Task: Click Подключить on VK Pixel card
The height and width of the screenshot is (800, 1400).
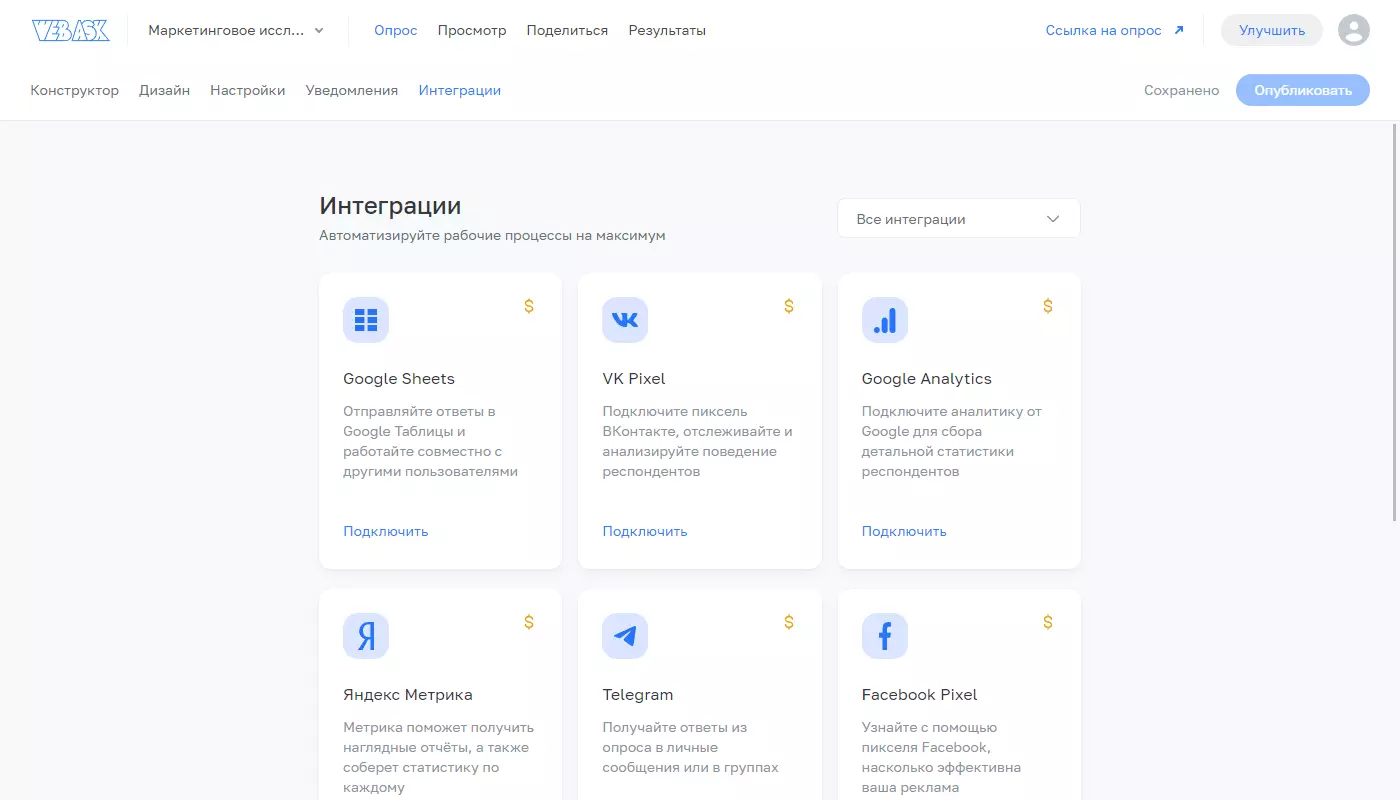Action: pos(645,531)
